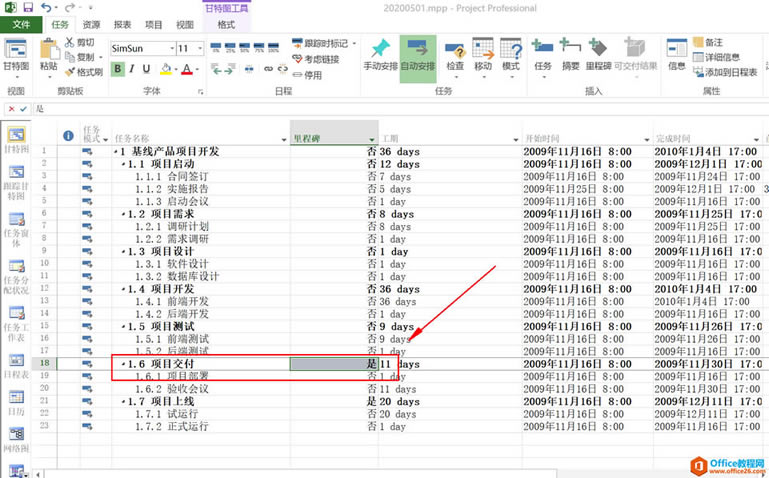
Task: Click the 考虑链接 (Respect Links) button
Action: coord(316,59)
